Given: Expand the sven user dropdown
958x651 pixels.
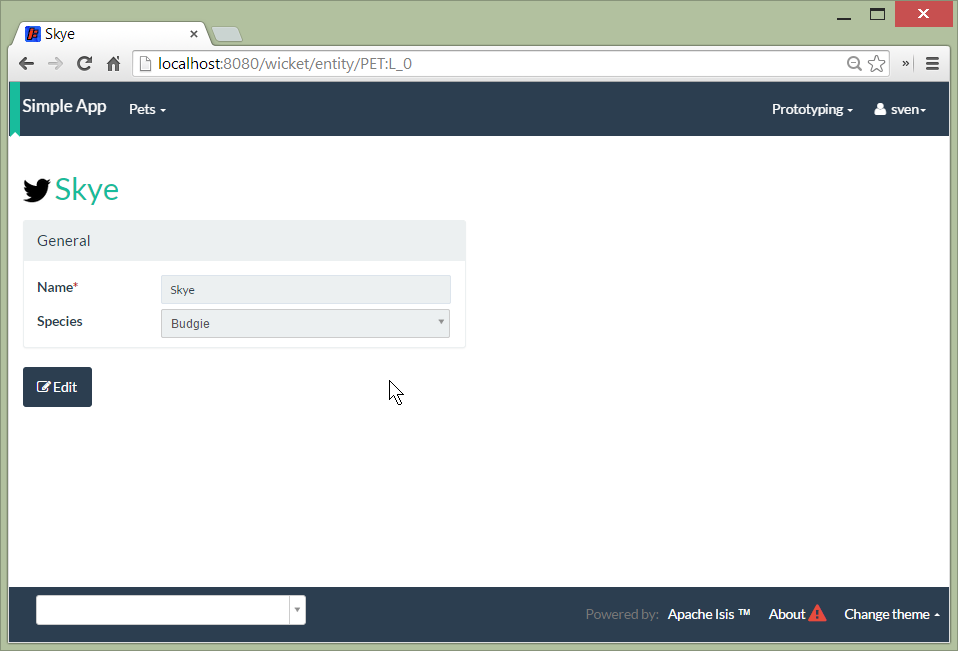Looking at the screenshot, I should 900,109.
